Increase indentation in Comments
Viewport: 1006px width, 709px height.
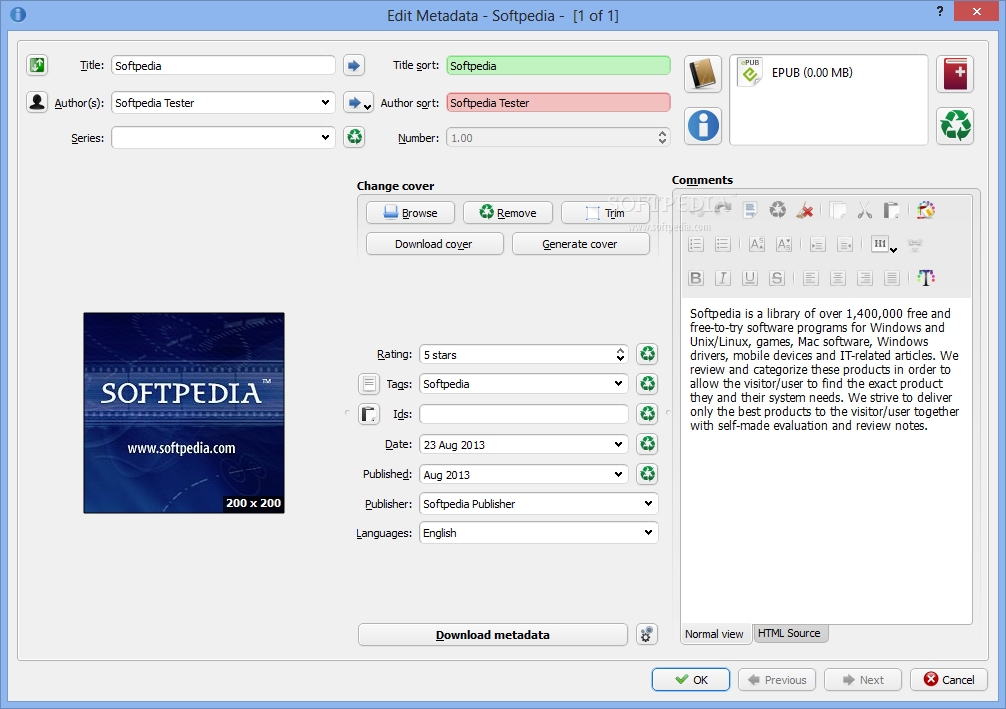click(x=817, y=244)
